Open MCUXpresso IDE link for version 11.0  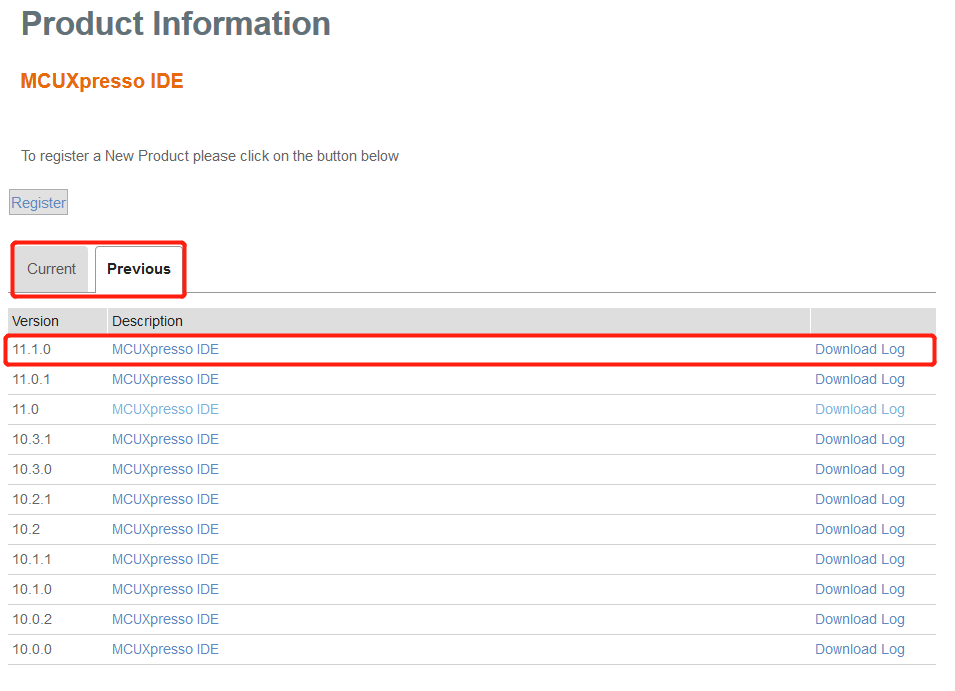click(x=165, y=409)
